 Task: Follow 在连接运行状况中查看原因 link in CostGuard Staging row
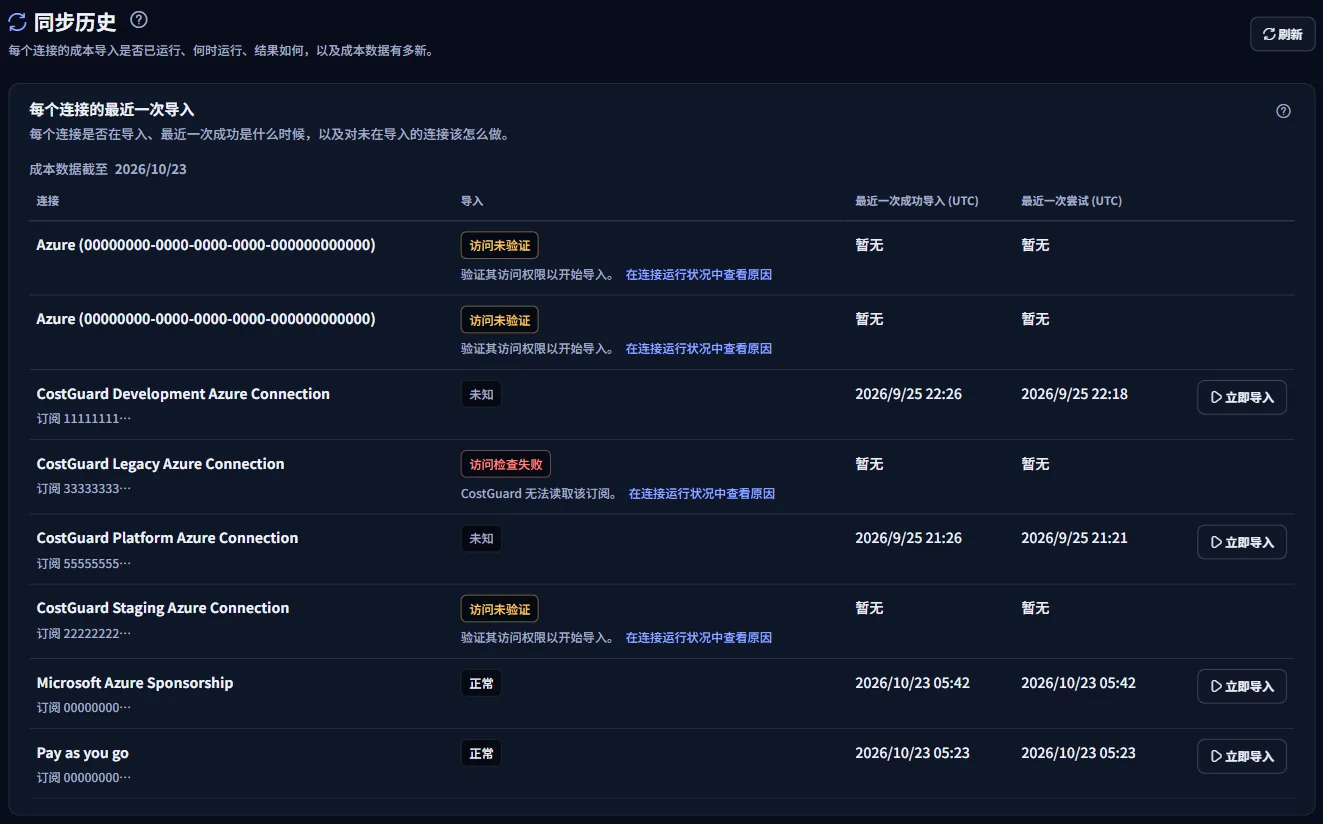699,638
